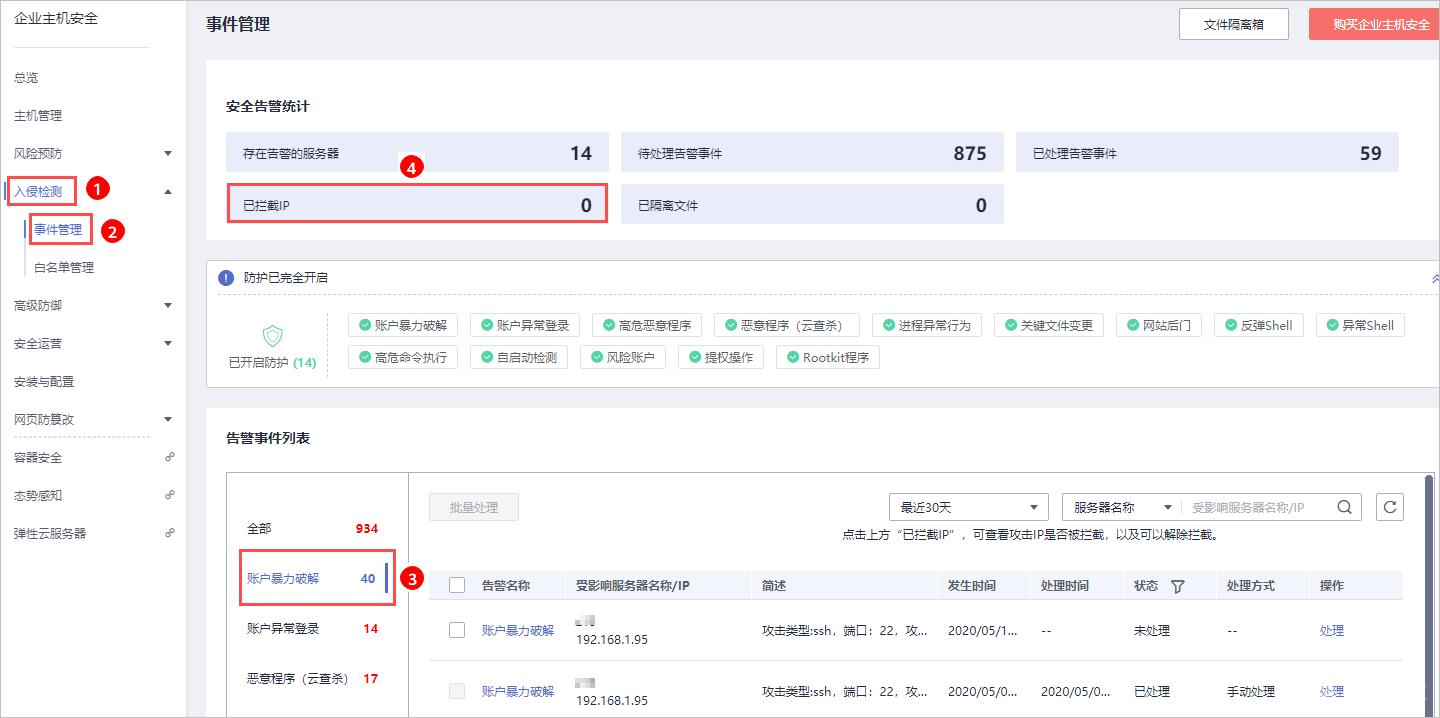The width and height of the screenshot is (1440, 718).
Task: Click the 文件隔离箱 button
Action: click(x=1233, y=24)
